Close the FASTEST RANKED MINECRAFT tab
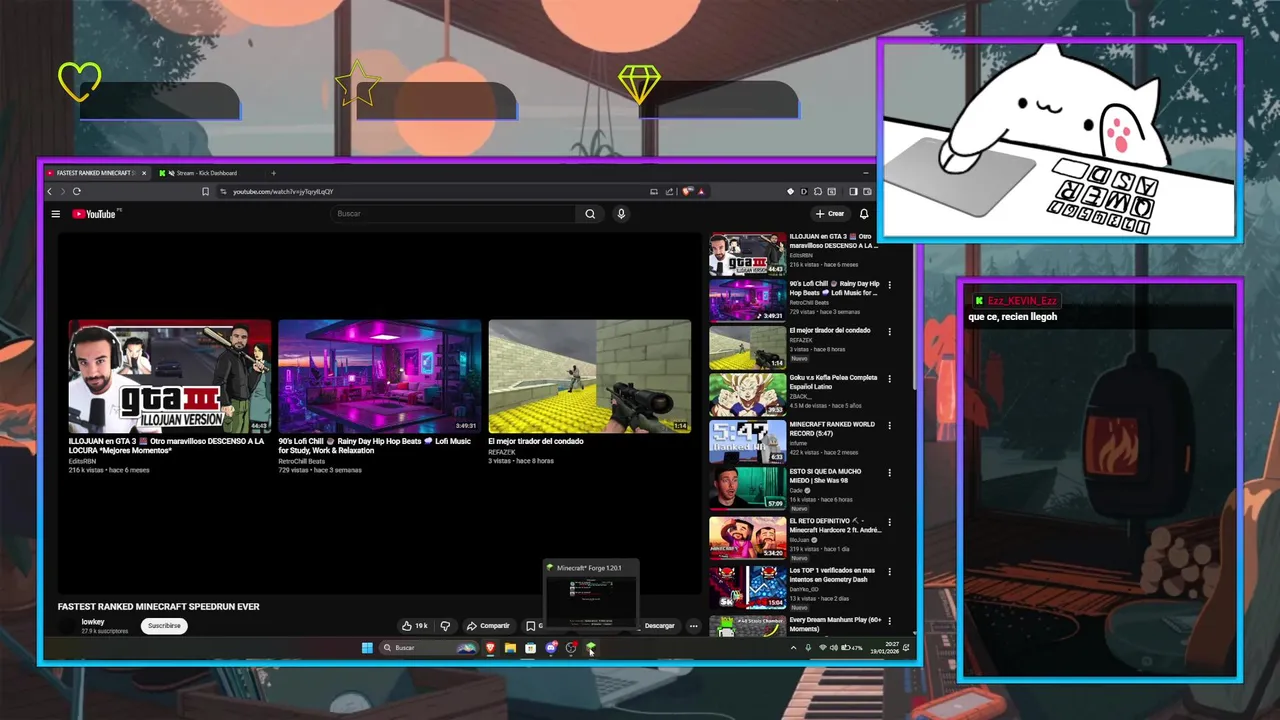 coord(143,173)
